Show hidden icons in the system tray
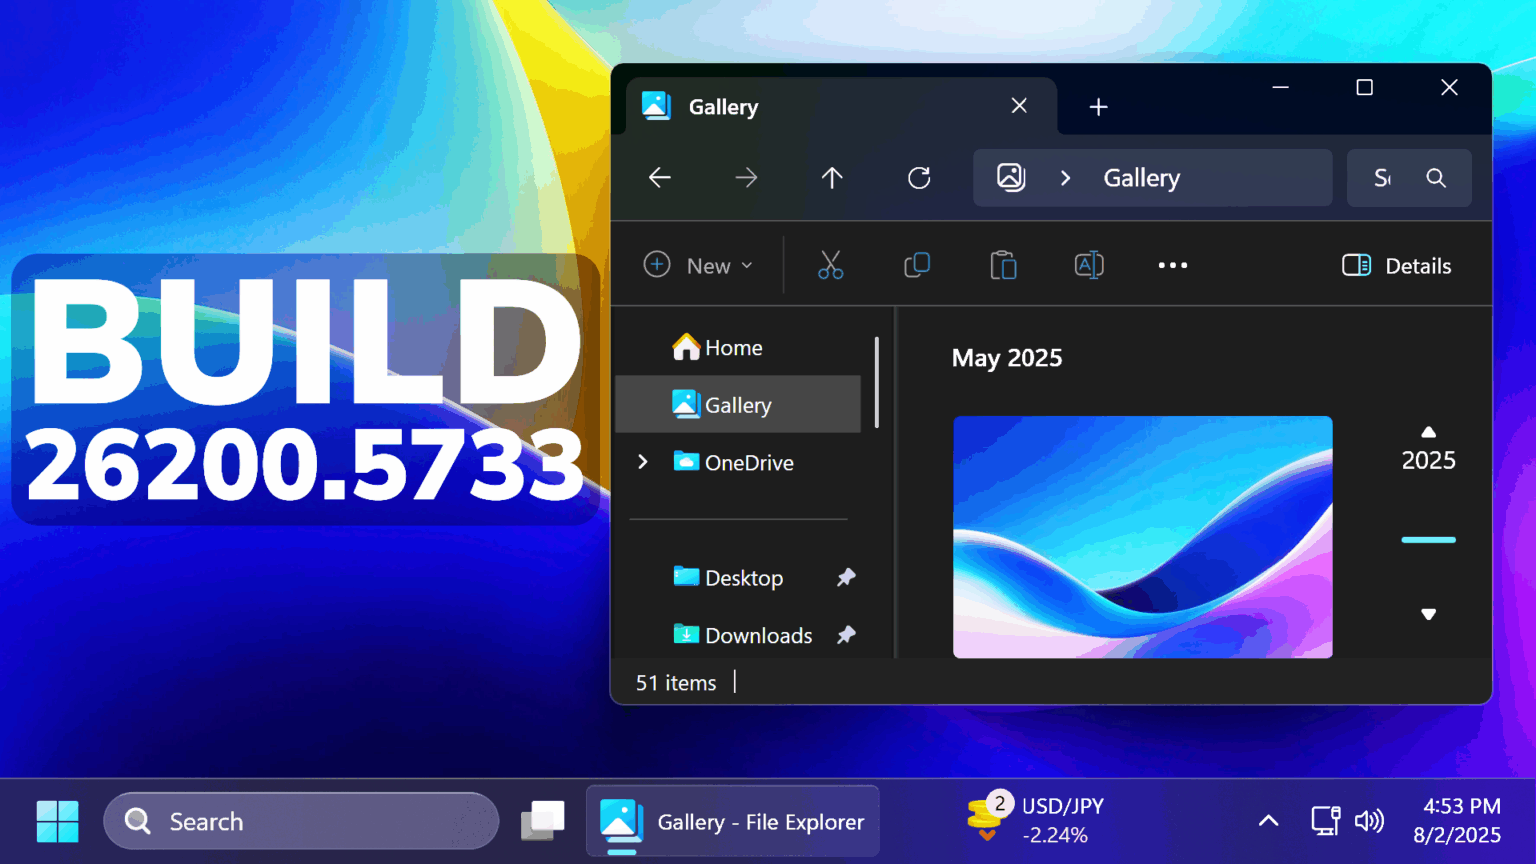1536x864 pixels. [1268, 820]
